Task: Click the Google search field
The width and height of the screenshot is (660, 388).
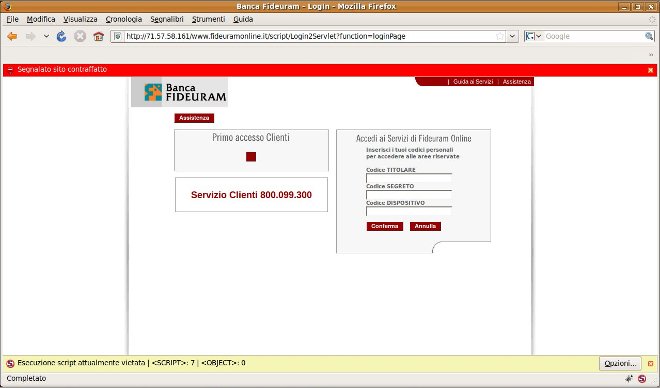Action: (x=593, y=36)
